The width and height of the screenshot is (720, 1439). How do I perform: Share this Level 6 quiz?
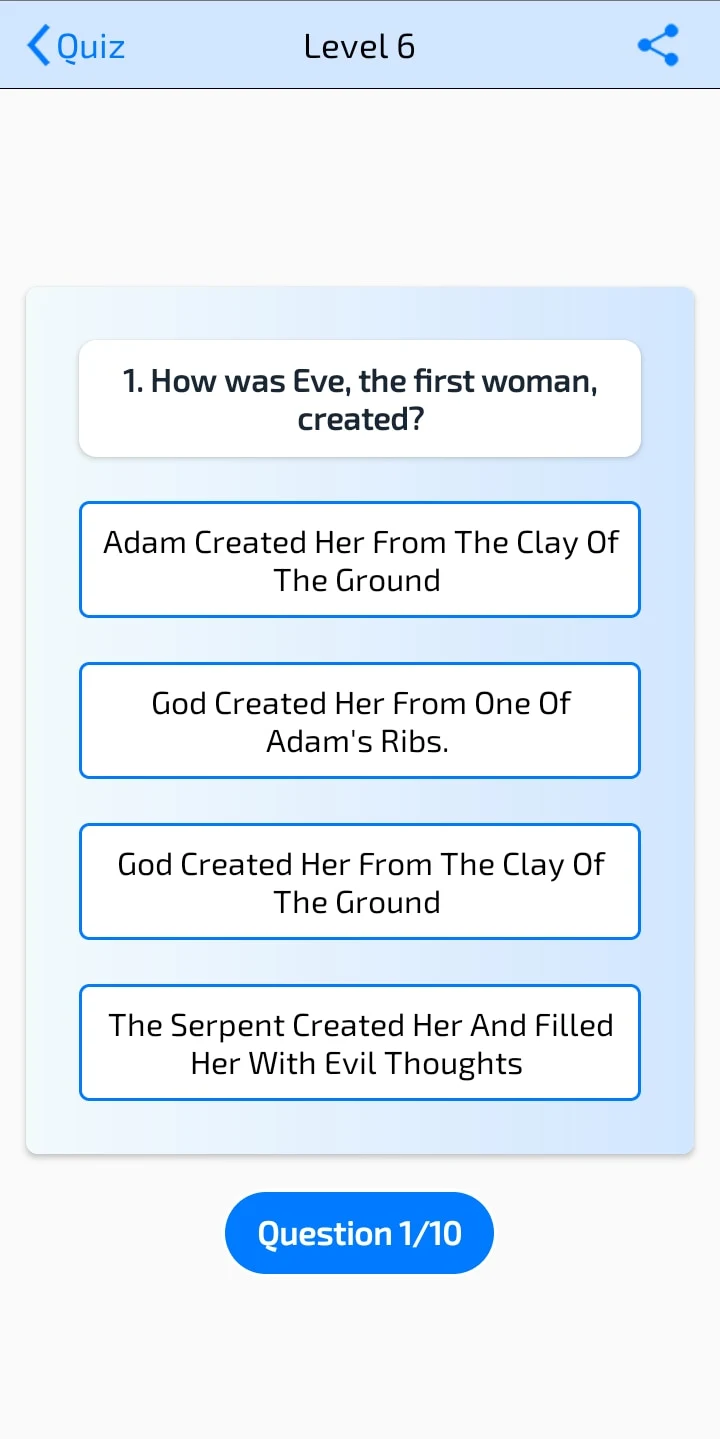tap(658, 46)
